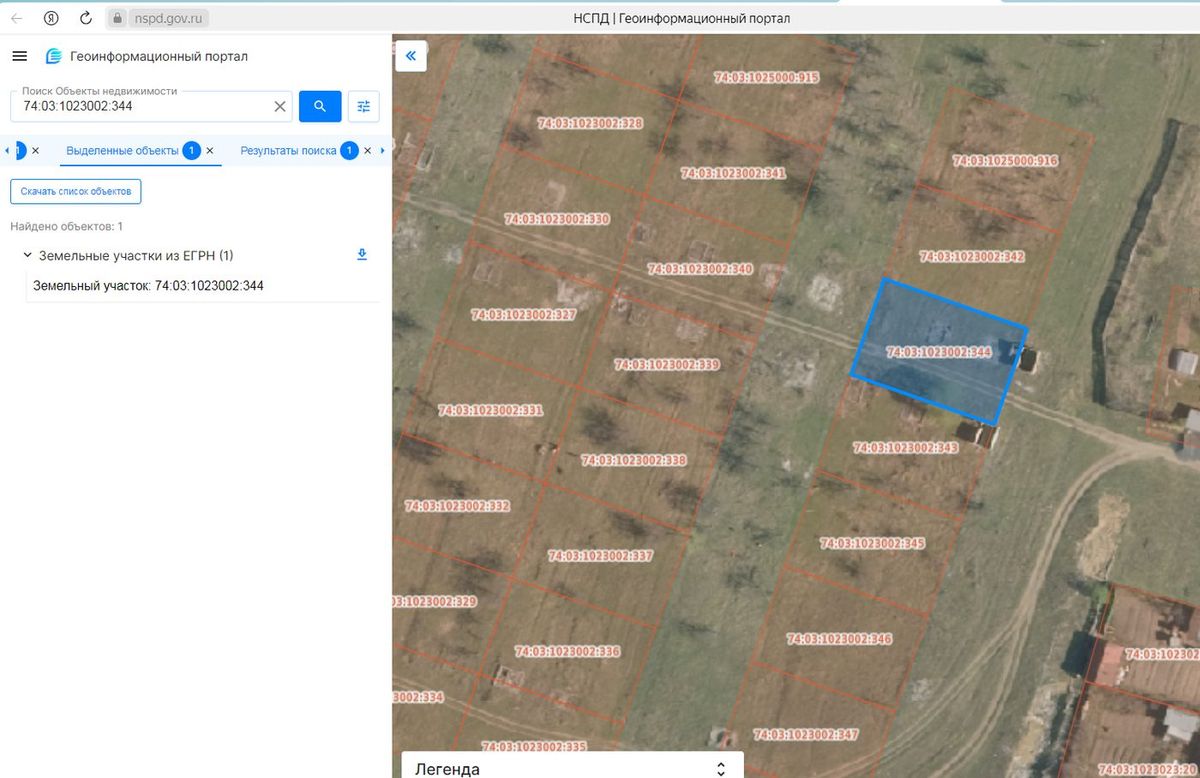Open the search filter settings

pyautogui.click(x=364, y=106)
